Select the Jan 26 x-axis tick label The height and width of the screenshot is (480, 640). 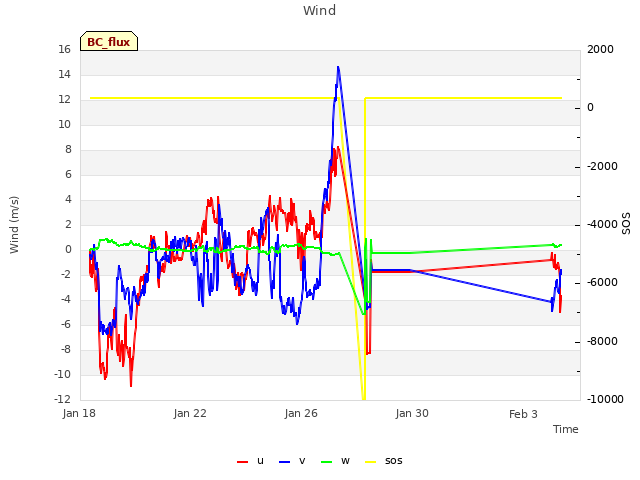(x=301, y=413)
